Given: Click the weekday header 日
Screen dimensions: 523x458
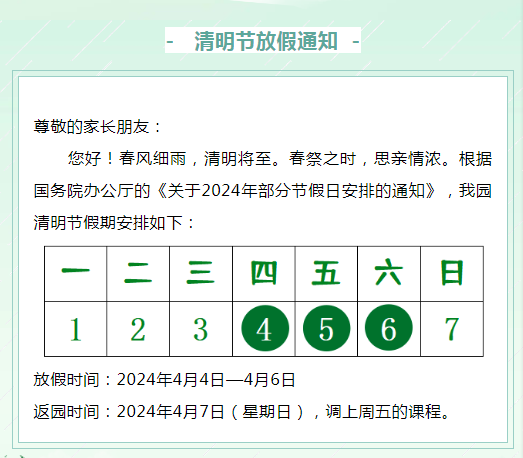Looking at the screenshot, I should coord(452,274).
